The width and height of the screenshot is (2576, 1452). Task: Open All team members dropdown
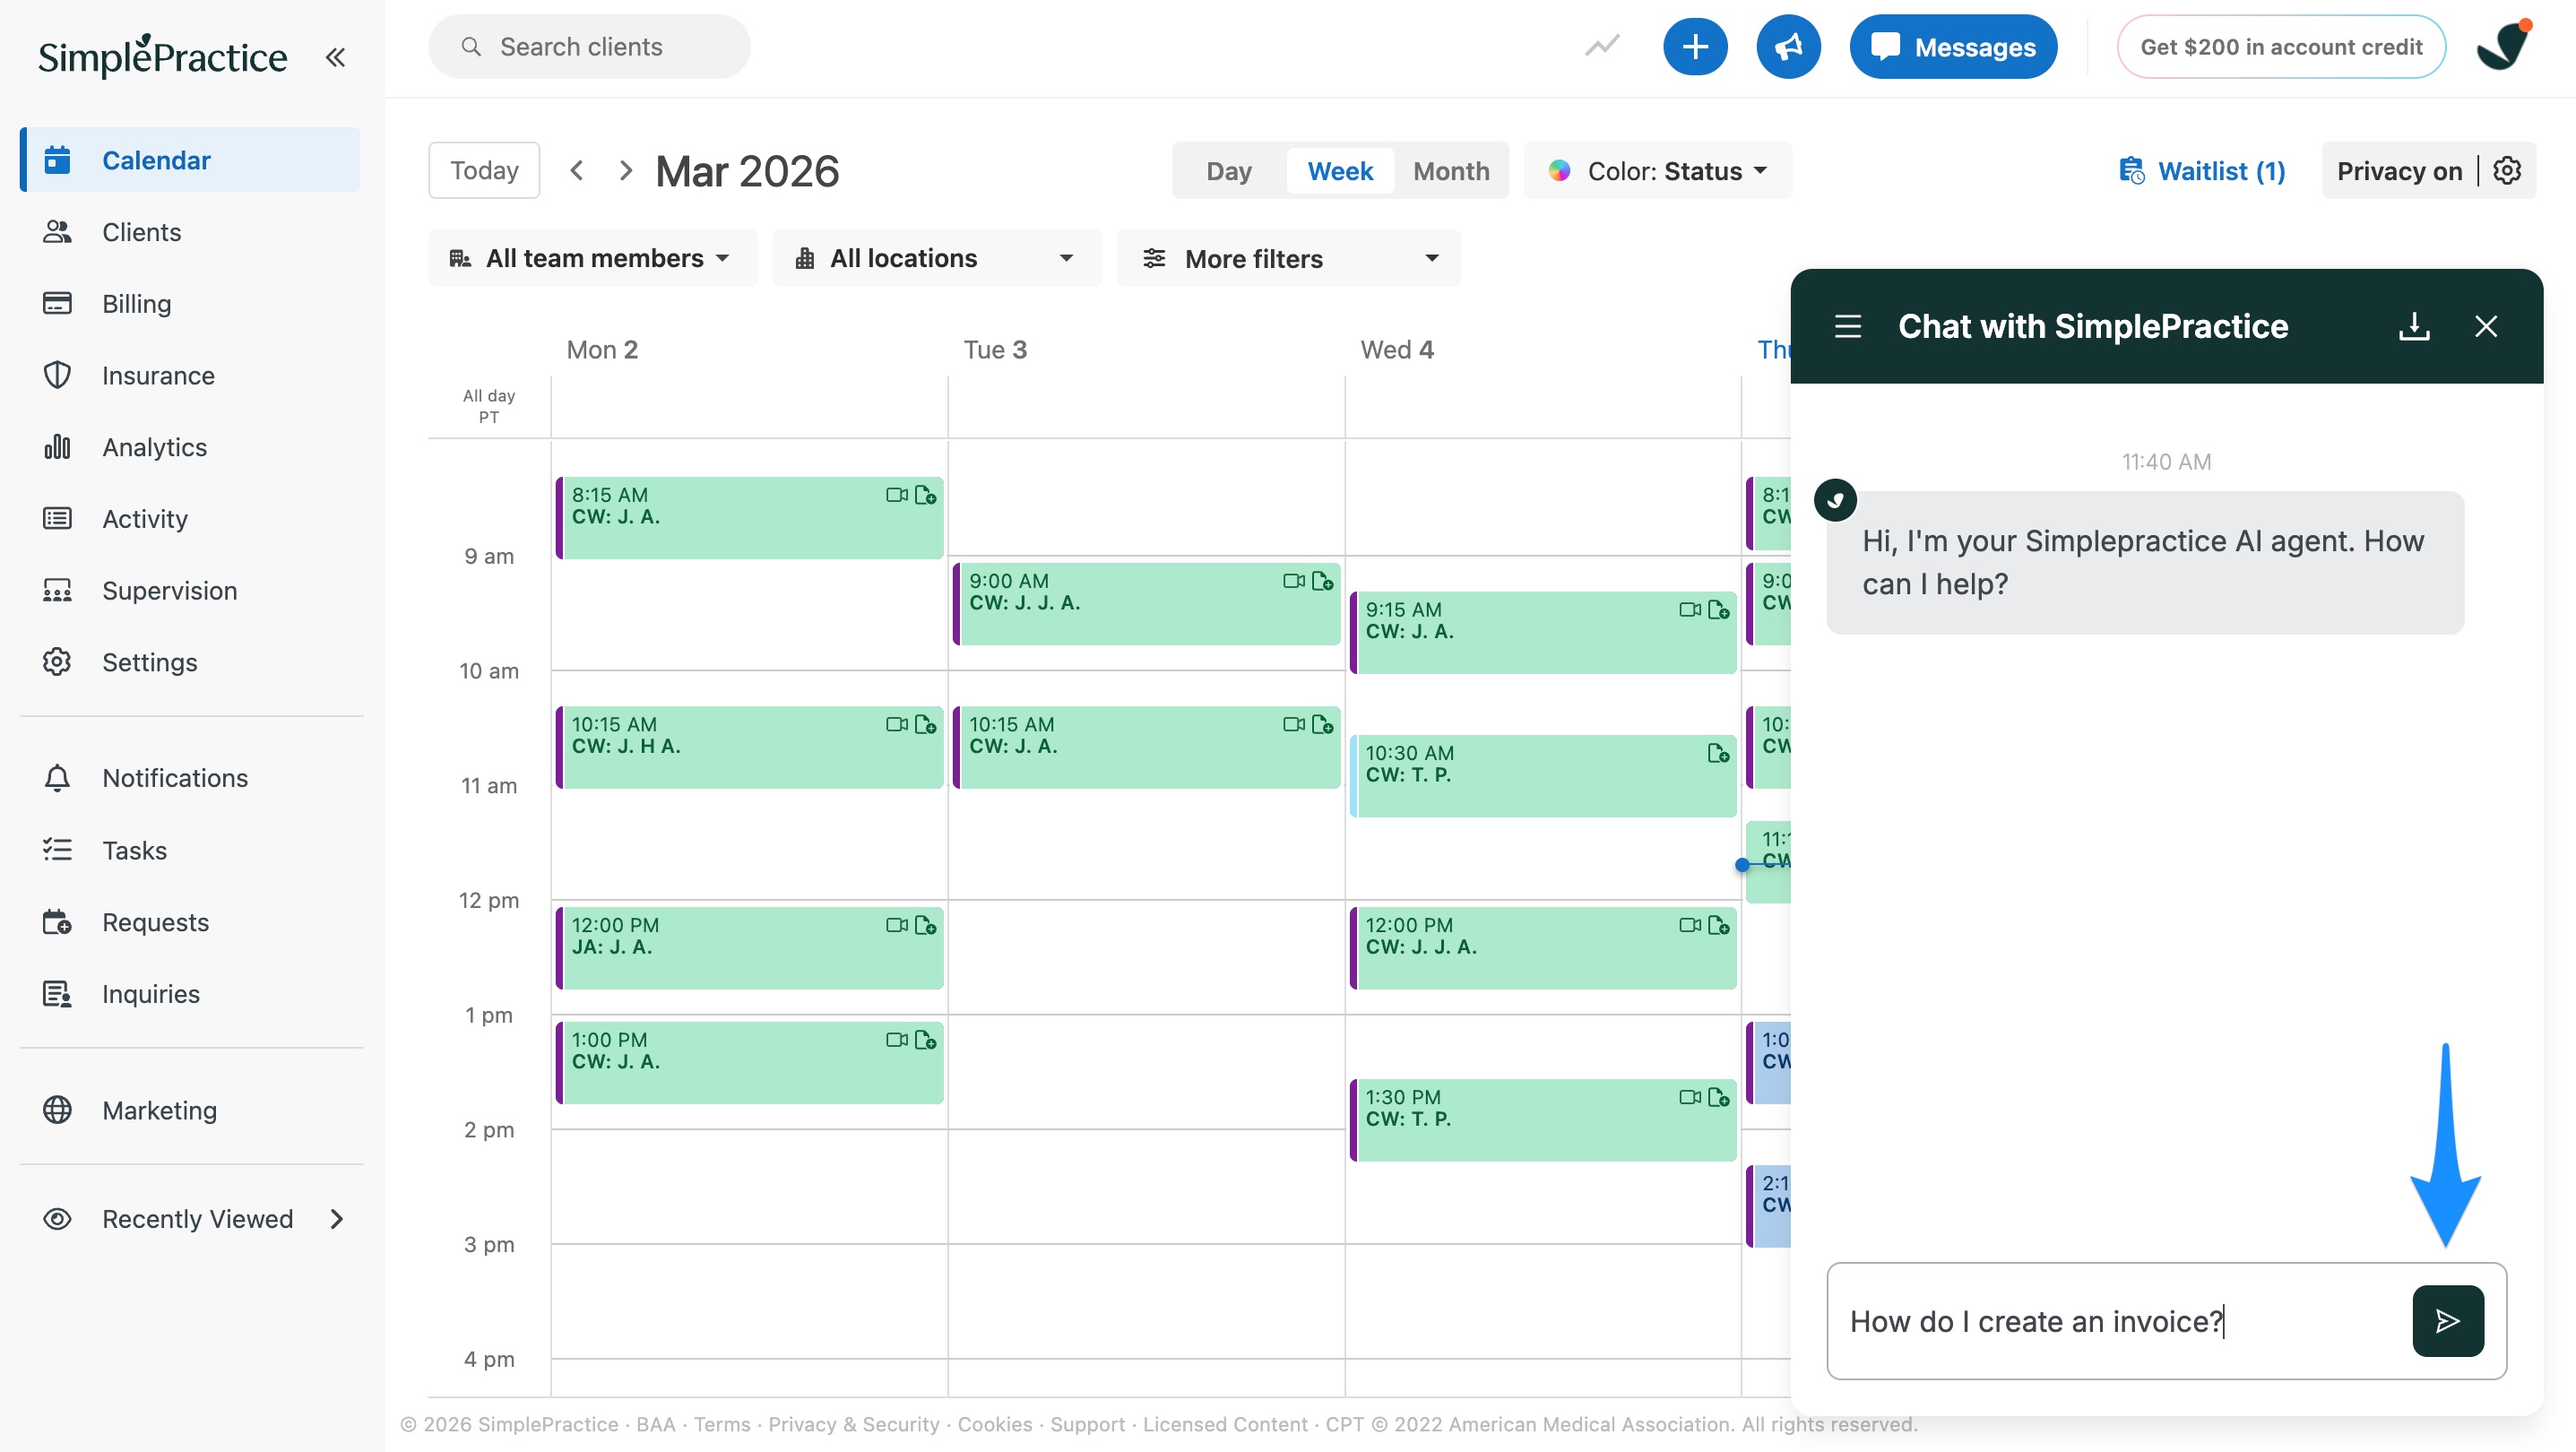pos(592,258)
